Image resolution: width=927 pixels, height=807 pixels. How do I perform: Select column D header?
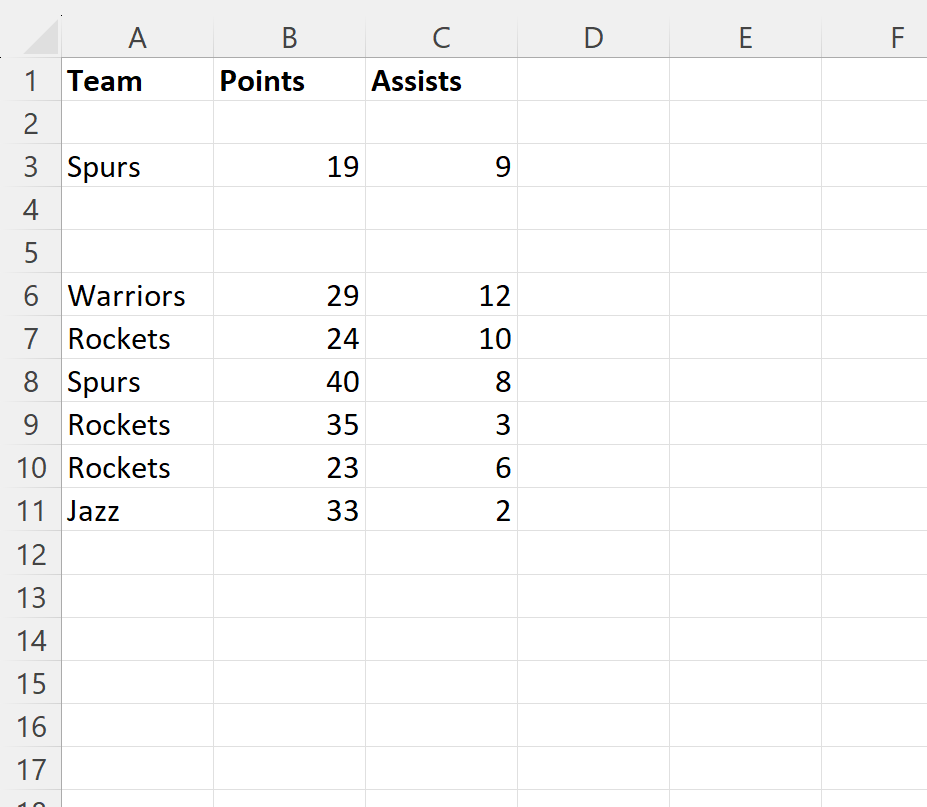(x=593, y=38)
